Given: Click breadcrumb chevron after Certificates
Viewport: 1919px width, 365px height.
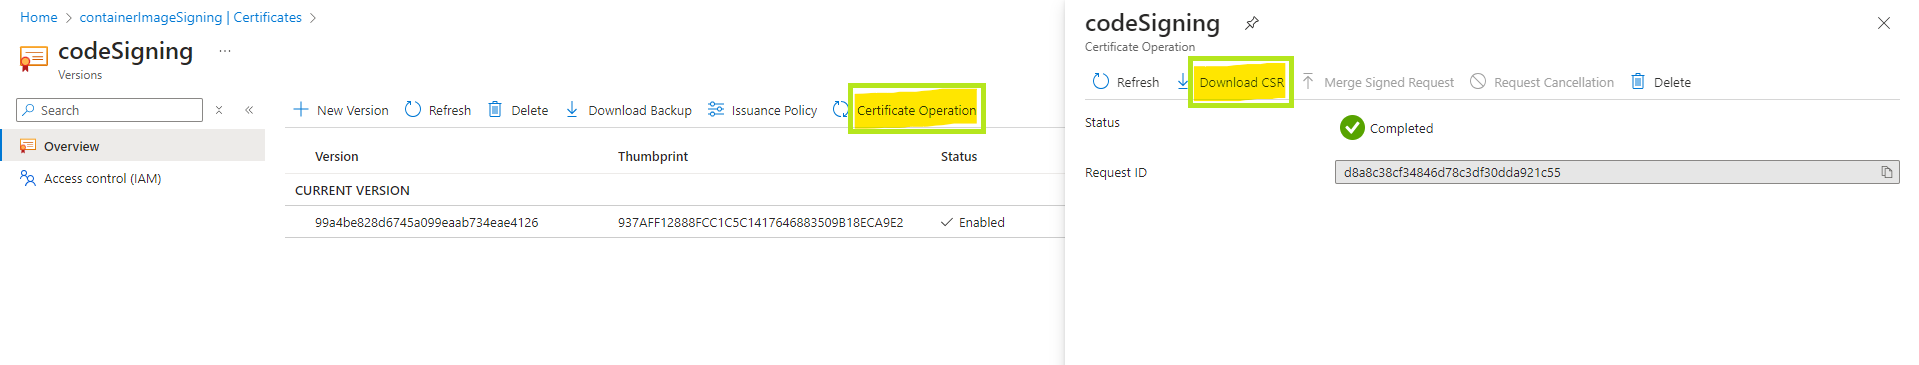Looking at the screenshot, I should click(x=313, y=18).
